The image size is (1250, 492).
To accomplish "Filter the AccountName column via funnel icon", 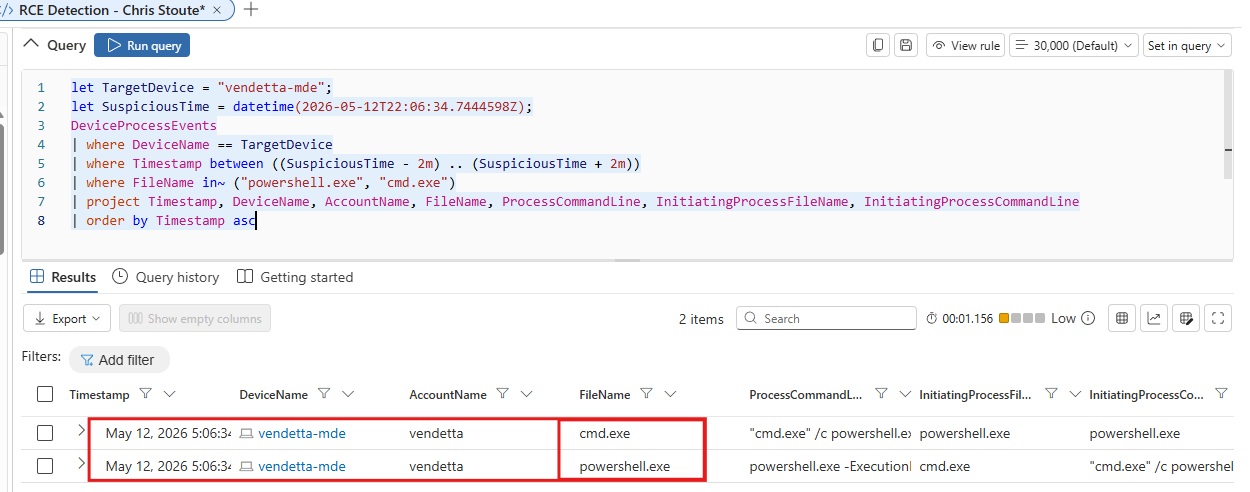I will [503, 394].
